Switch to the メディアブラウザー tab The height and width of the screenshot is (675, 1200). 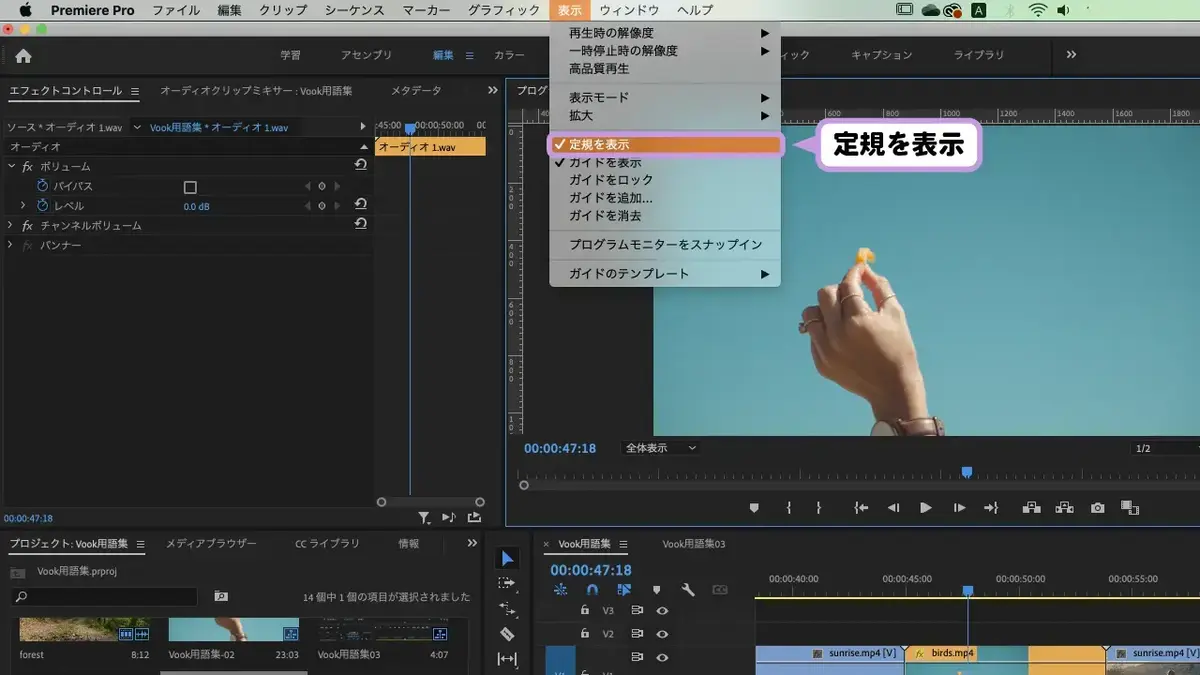211,544
